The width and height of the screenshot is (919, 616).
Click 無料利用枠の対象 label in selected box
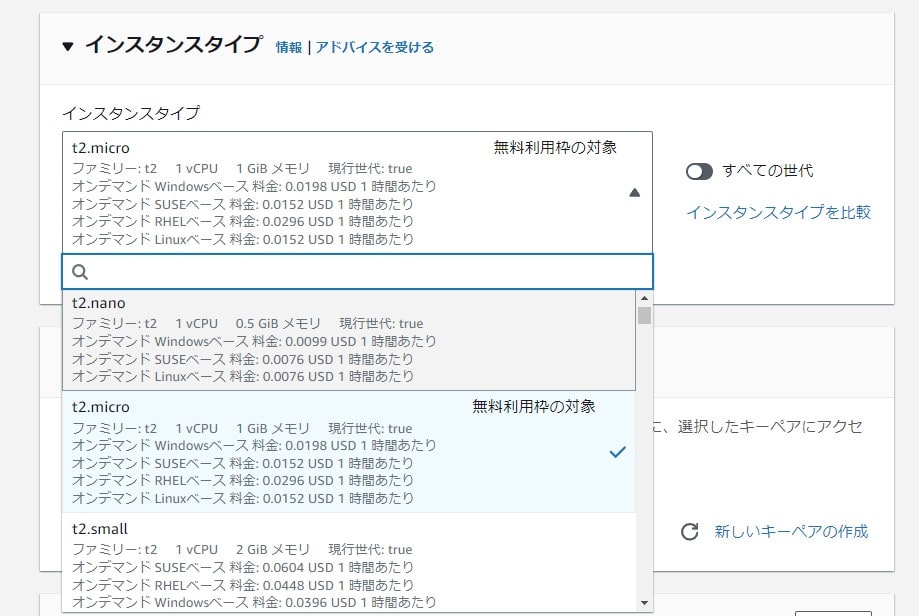click(555, 148)
